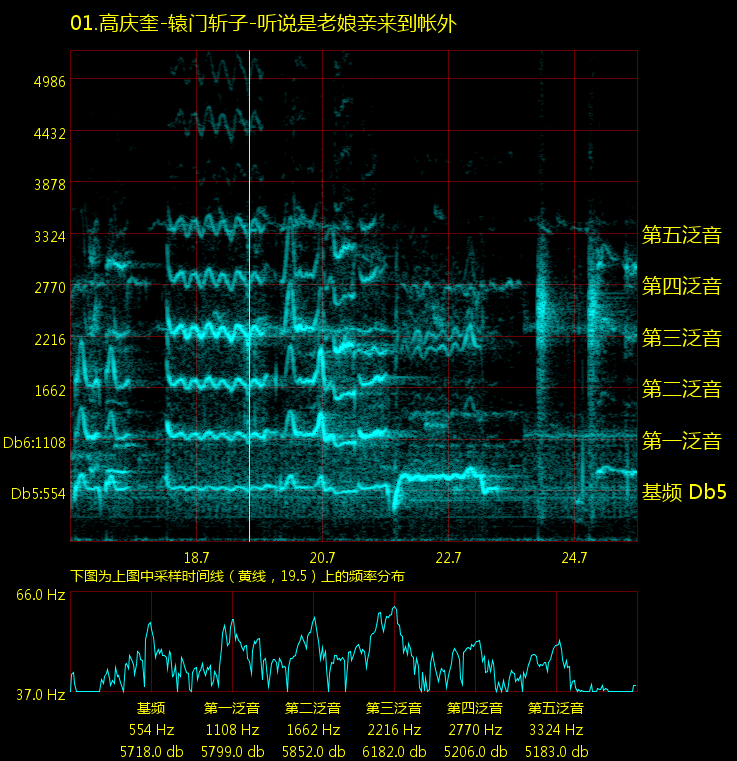The height and width of the screenshot is (761, 737).
Task: Click the song title text at top
Action: (x=263, y=23)
